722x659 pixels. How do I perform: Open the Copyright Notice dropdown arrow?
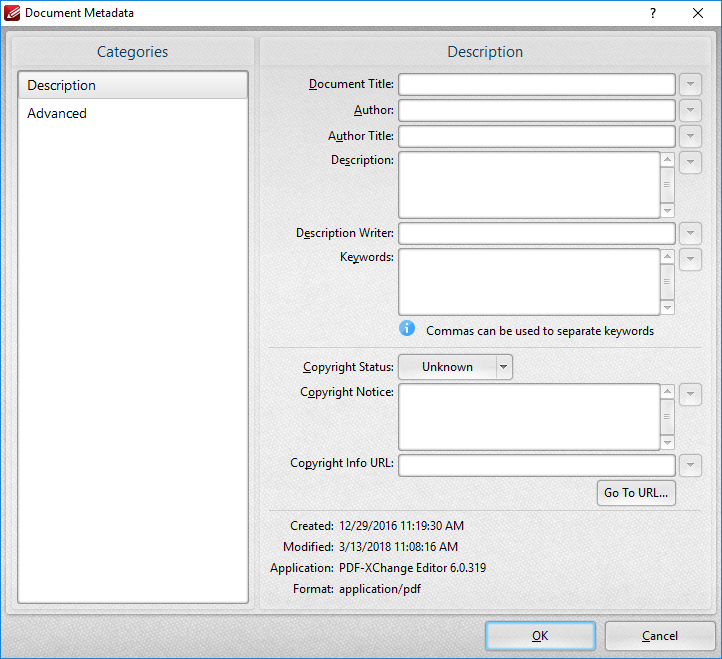pyautogui.click(x=690, y=395)
